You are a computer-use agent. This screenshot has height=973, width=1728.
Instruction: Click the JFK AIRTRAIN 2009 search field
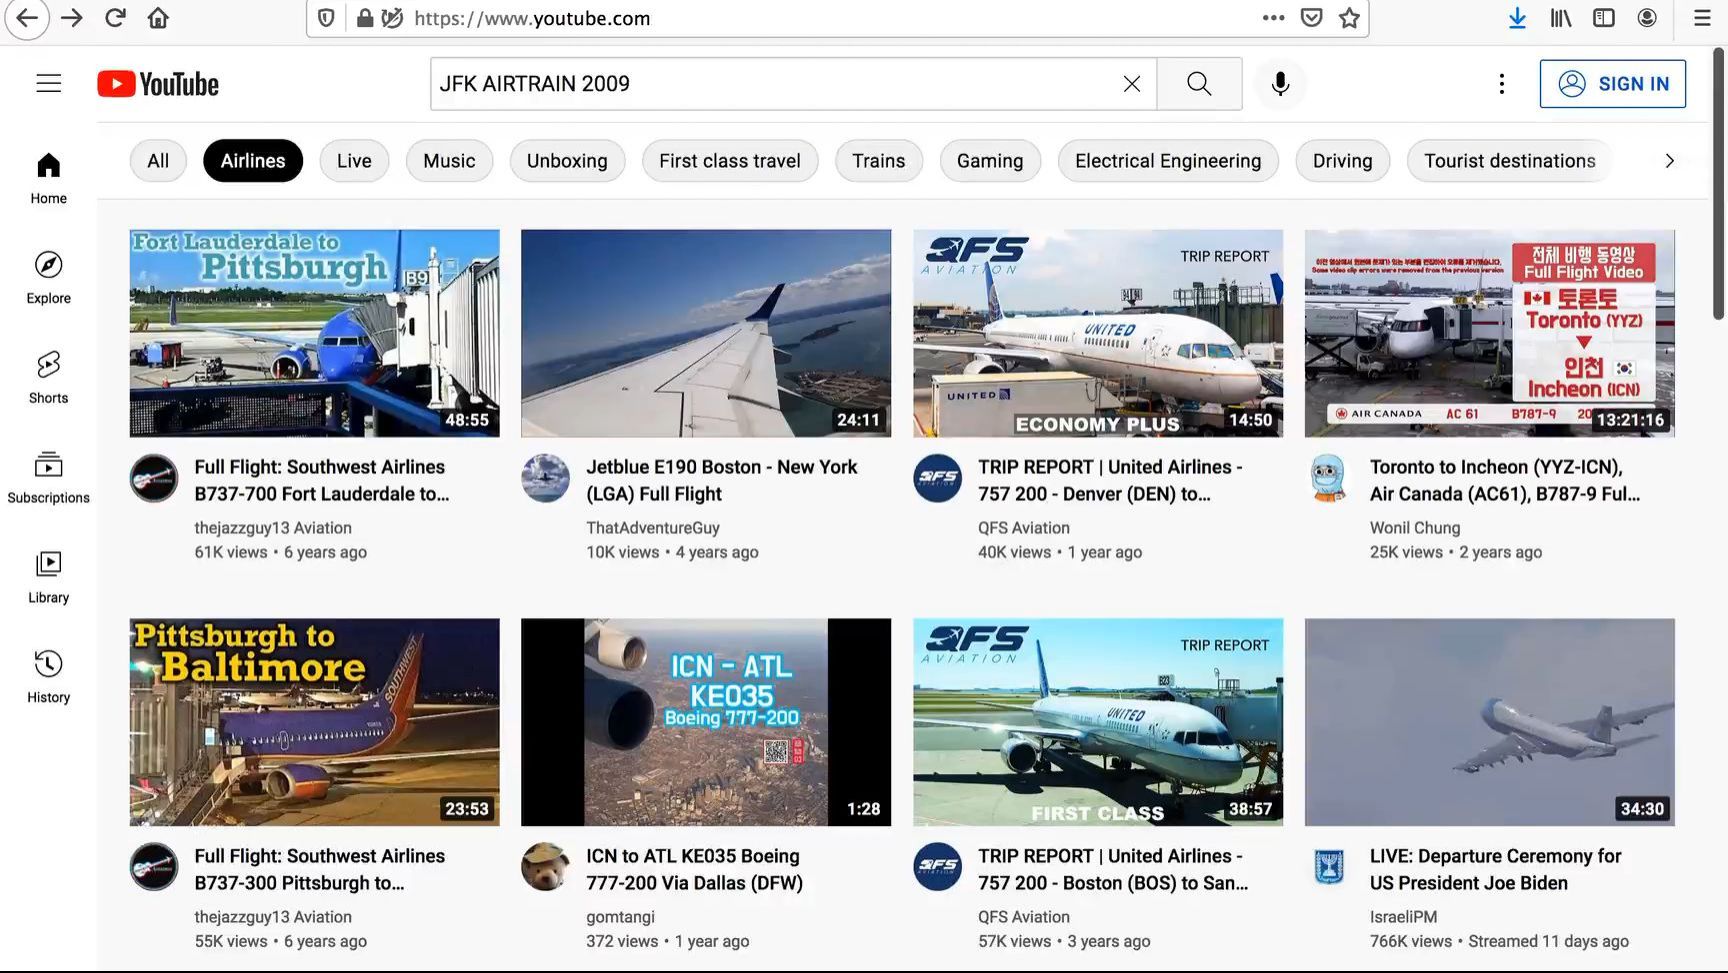pyautogui.click(x=770, y=84)
